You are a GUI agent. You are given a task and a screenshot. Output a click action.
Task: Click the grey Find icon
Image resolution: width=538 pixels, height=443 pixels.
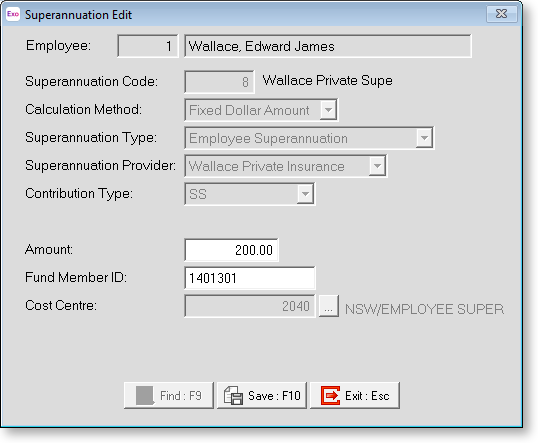(144, 396)
